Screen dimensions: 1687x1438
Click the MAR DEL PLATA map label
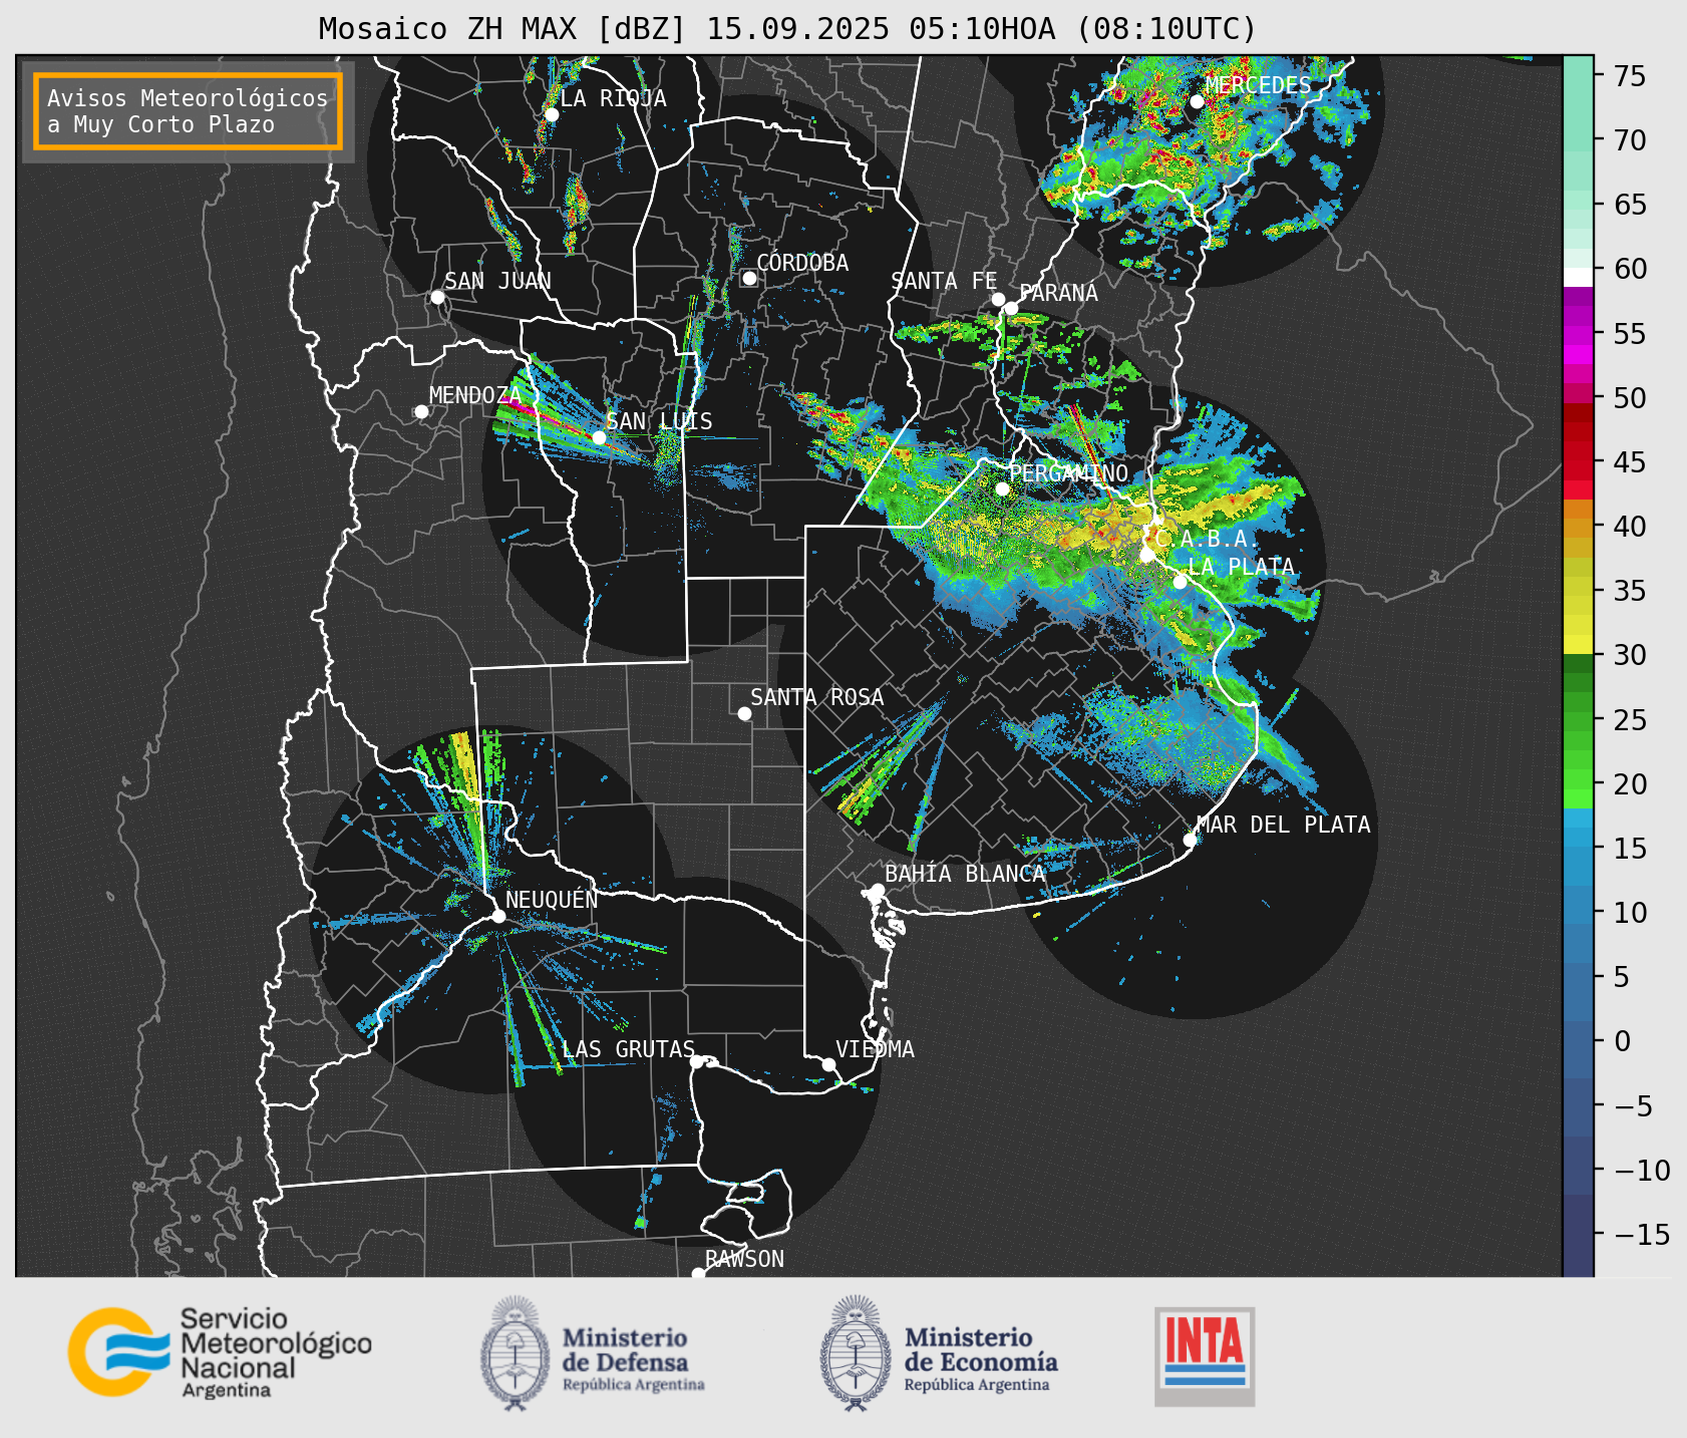tap(1283, 825)
